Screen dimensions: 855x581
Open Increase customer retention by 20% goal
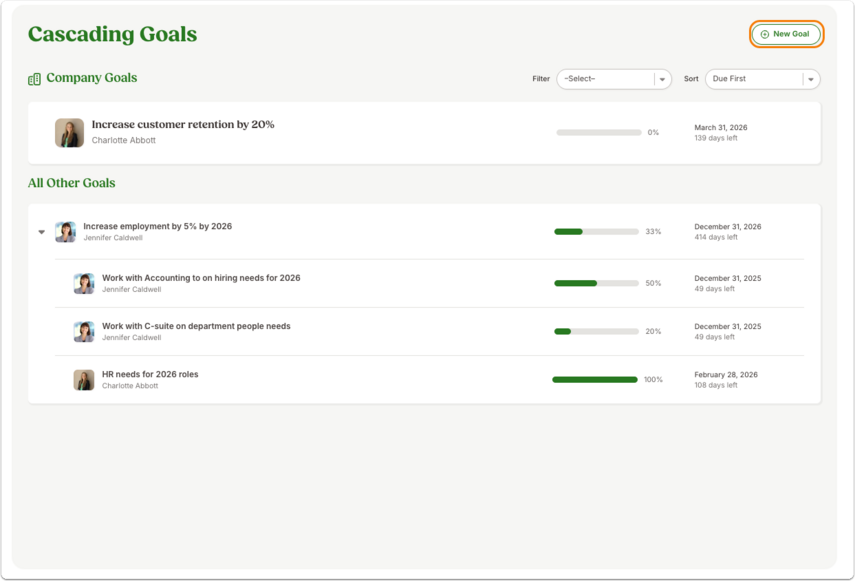183,124
